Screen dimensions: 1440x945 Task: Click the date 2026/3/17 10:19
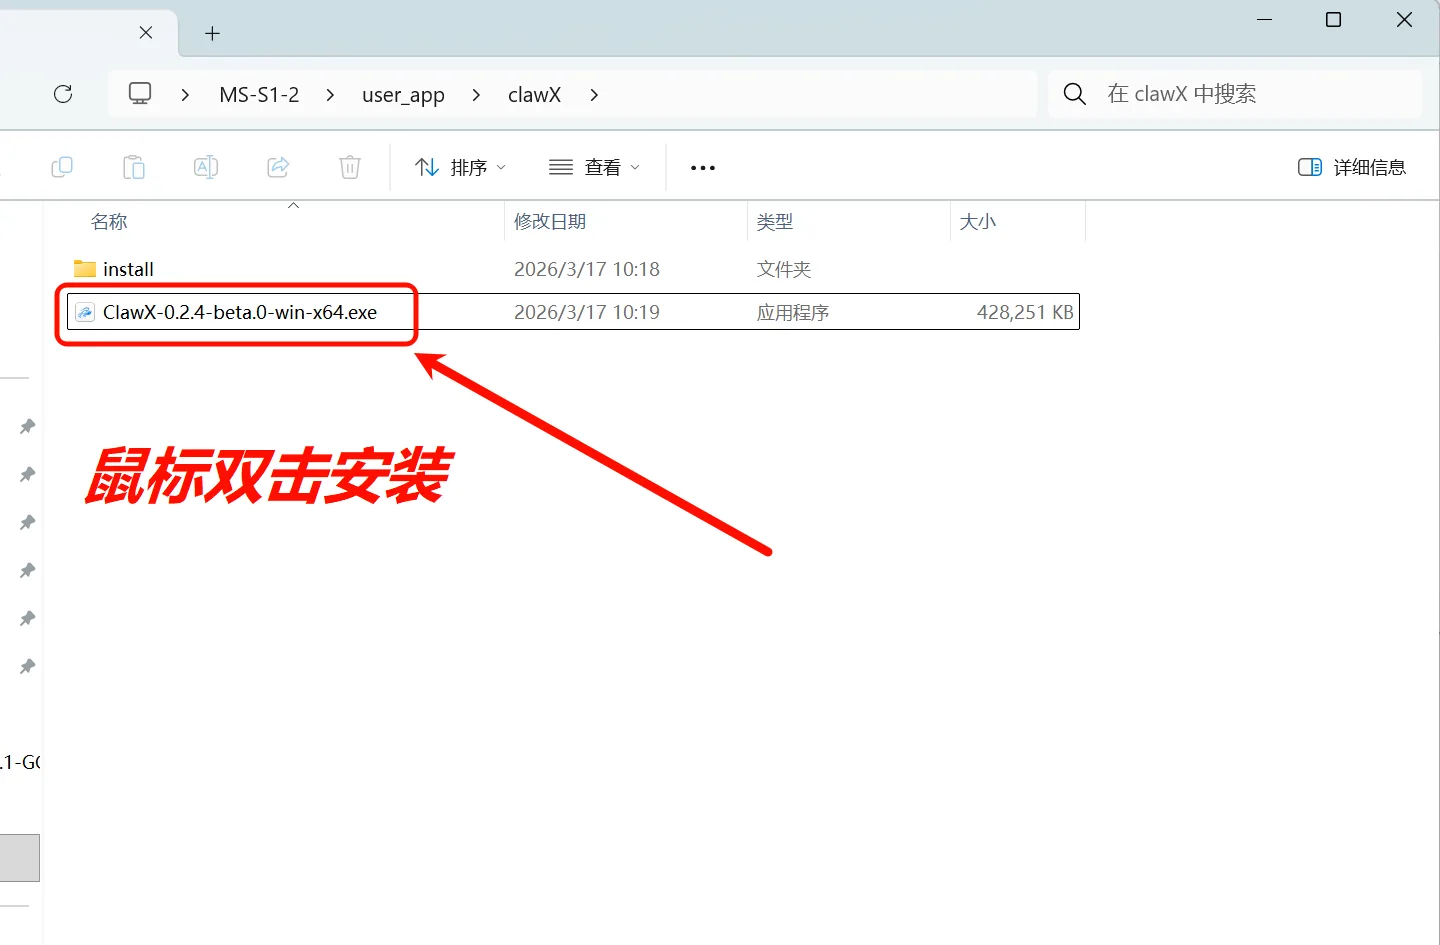(x=587, y=312)
